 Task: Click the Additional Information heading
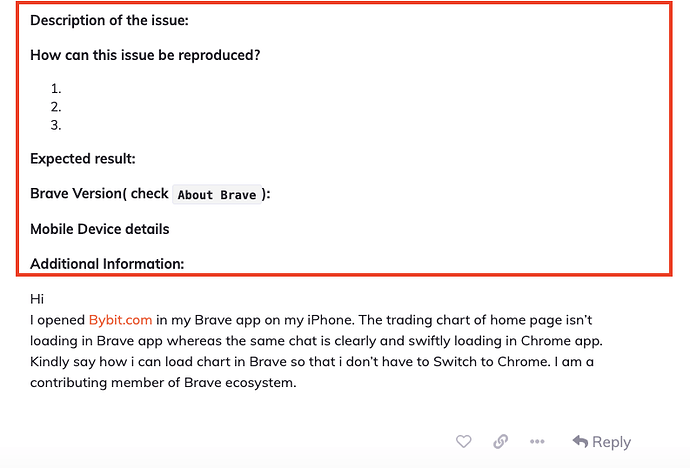click(107, 264)
